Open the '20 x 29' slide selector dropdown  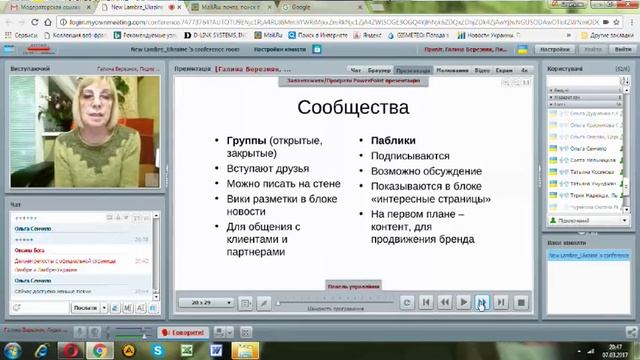pyautogui.click(x=206, y=302)
